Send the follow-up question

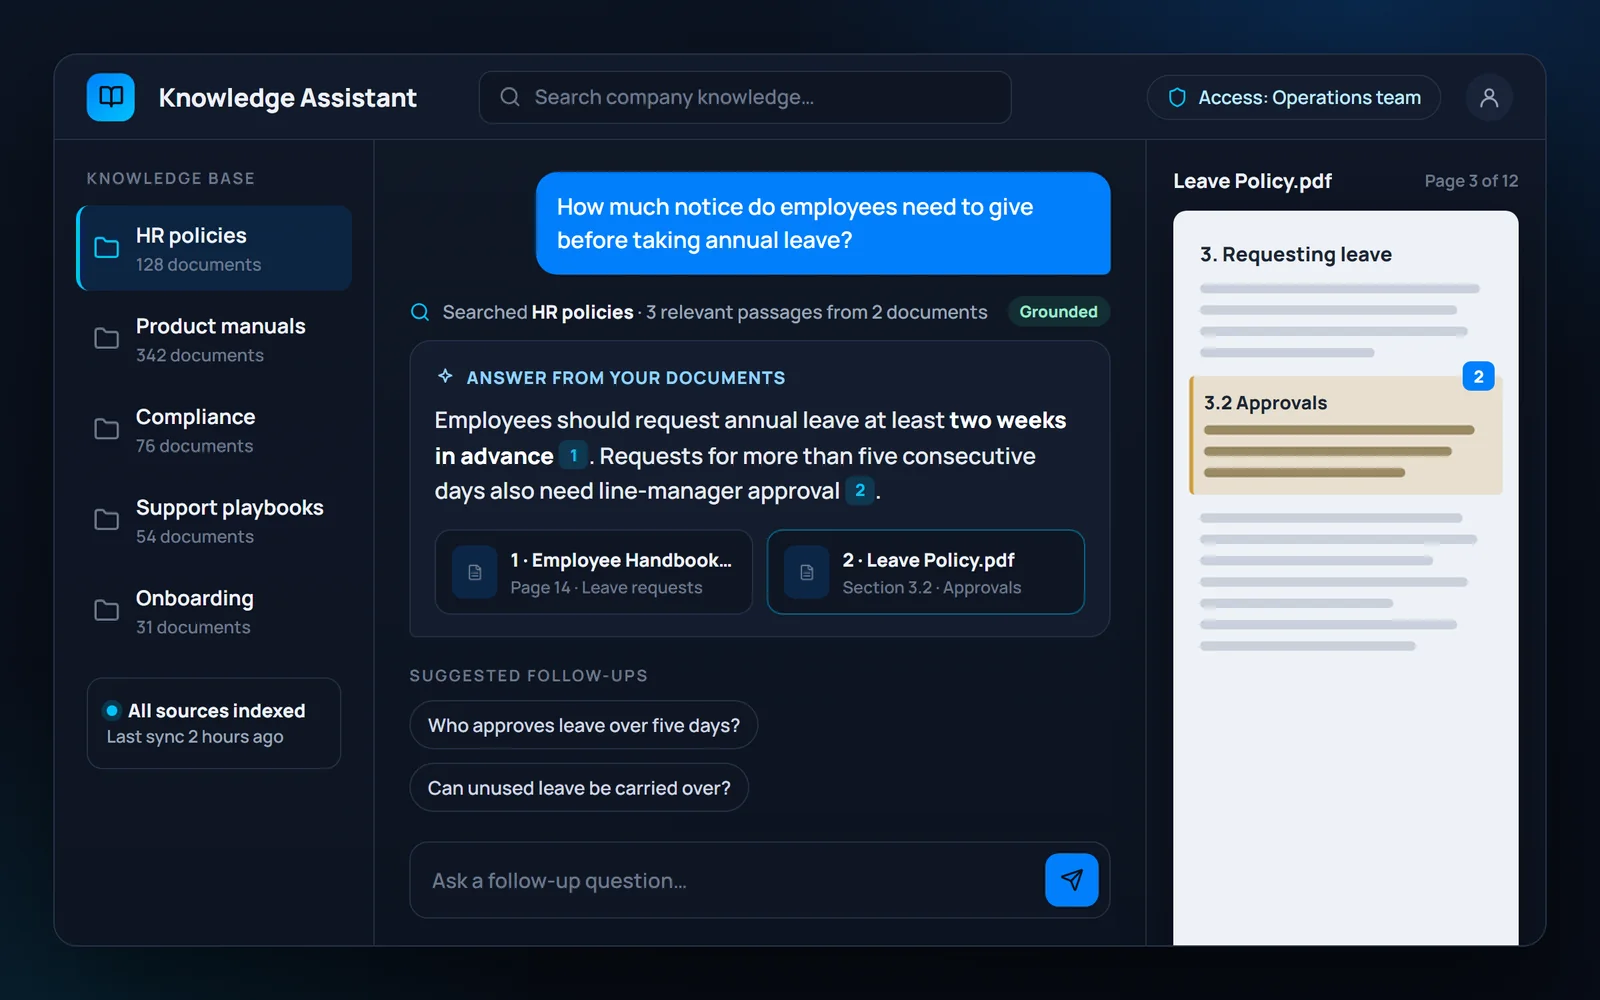pos(1072,880)
